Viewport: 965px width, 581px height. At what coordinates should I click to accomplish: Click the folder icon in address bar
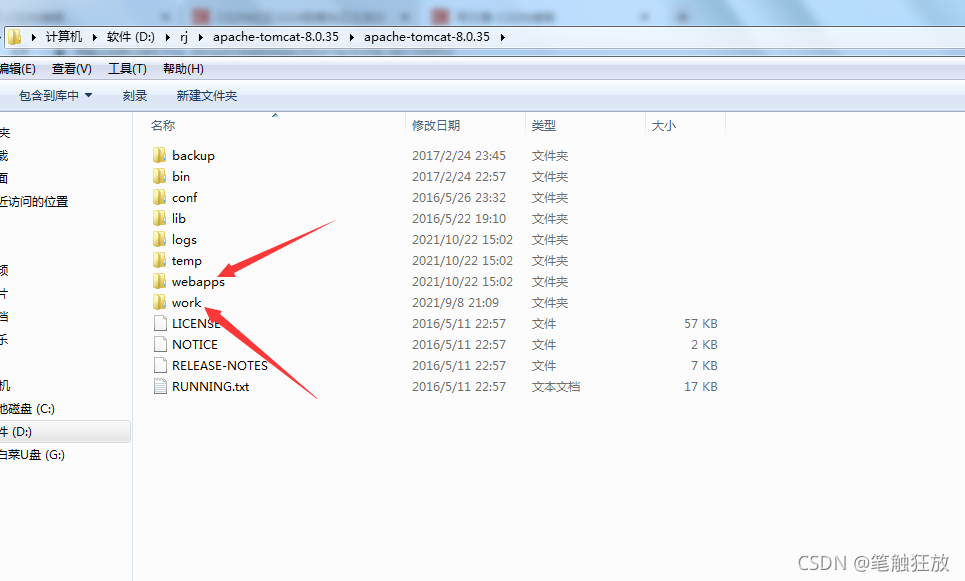14,37
